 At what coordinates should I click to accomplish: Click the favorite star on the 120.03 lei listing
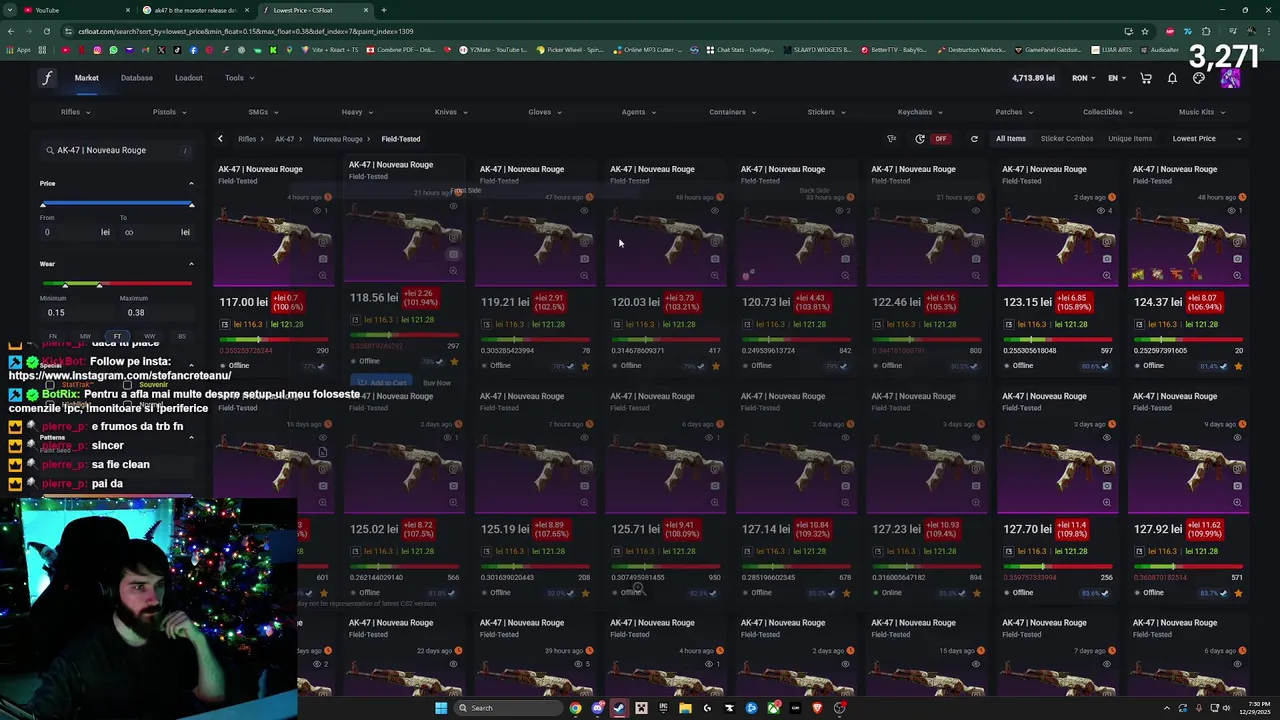[x=716, y=366]
